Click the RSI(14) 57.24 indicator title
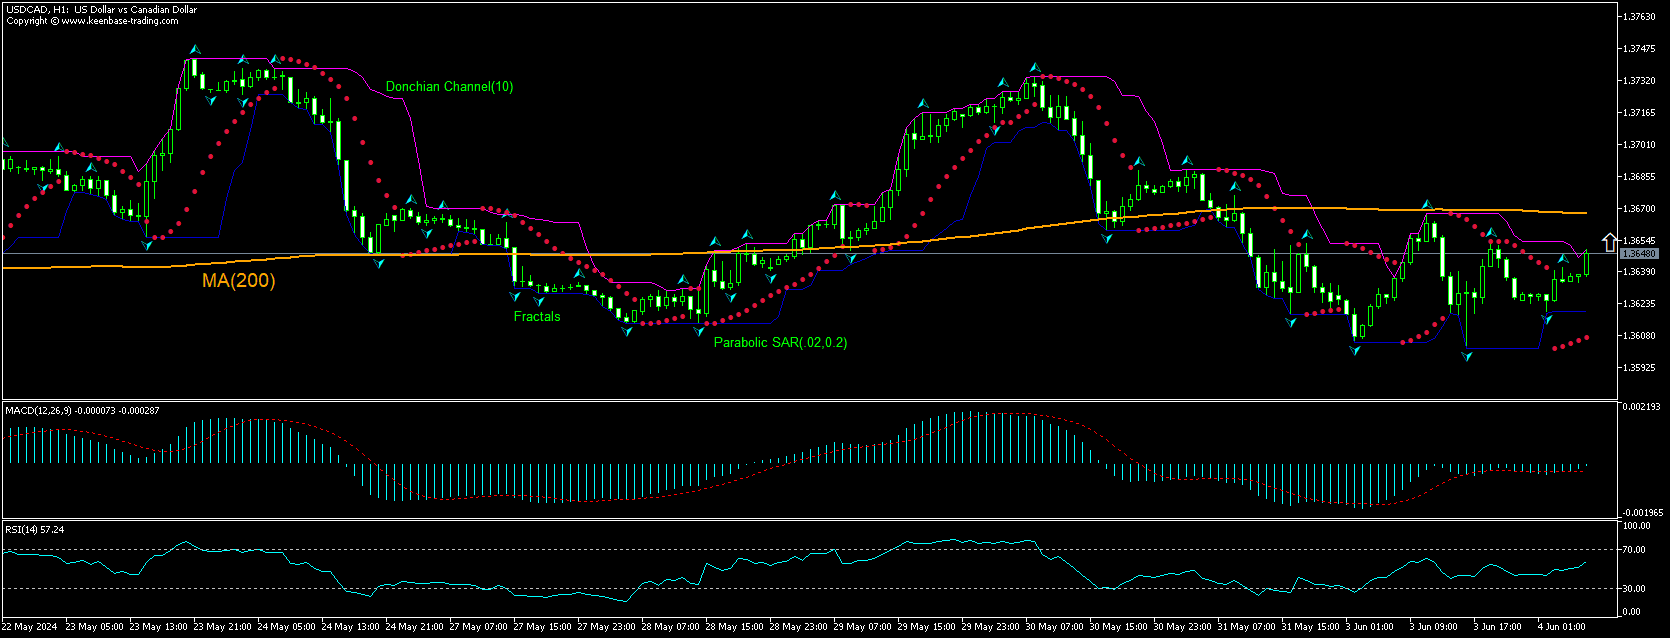The height and width of the screenshot is (638, 1670). coord(35,529)
